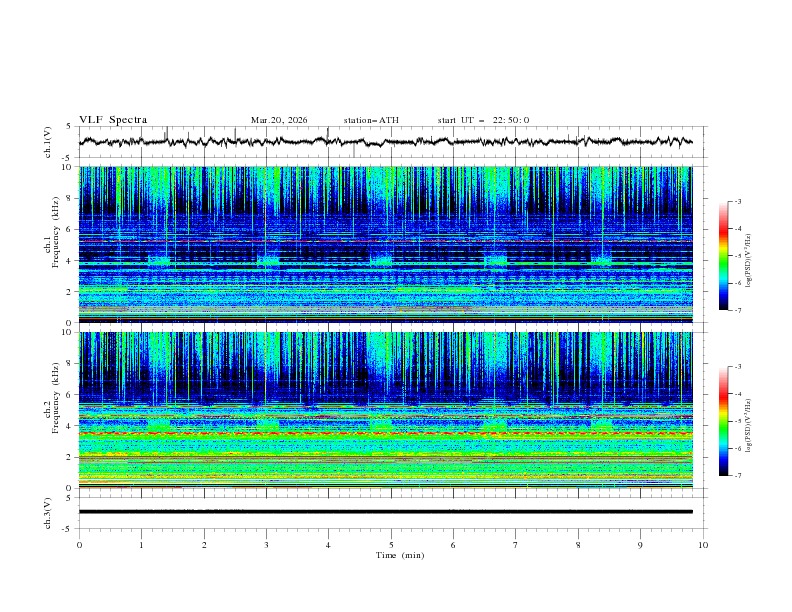Click the ch.1 Frequency (kHz) axis label

56,234
